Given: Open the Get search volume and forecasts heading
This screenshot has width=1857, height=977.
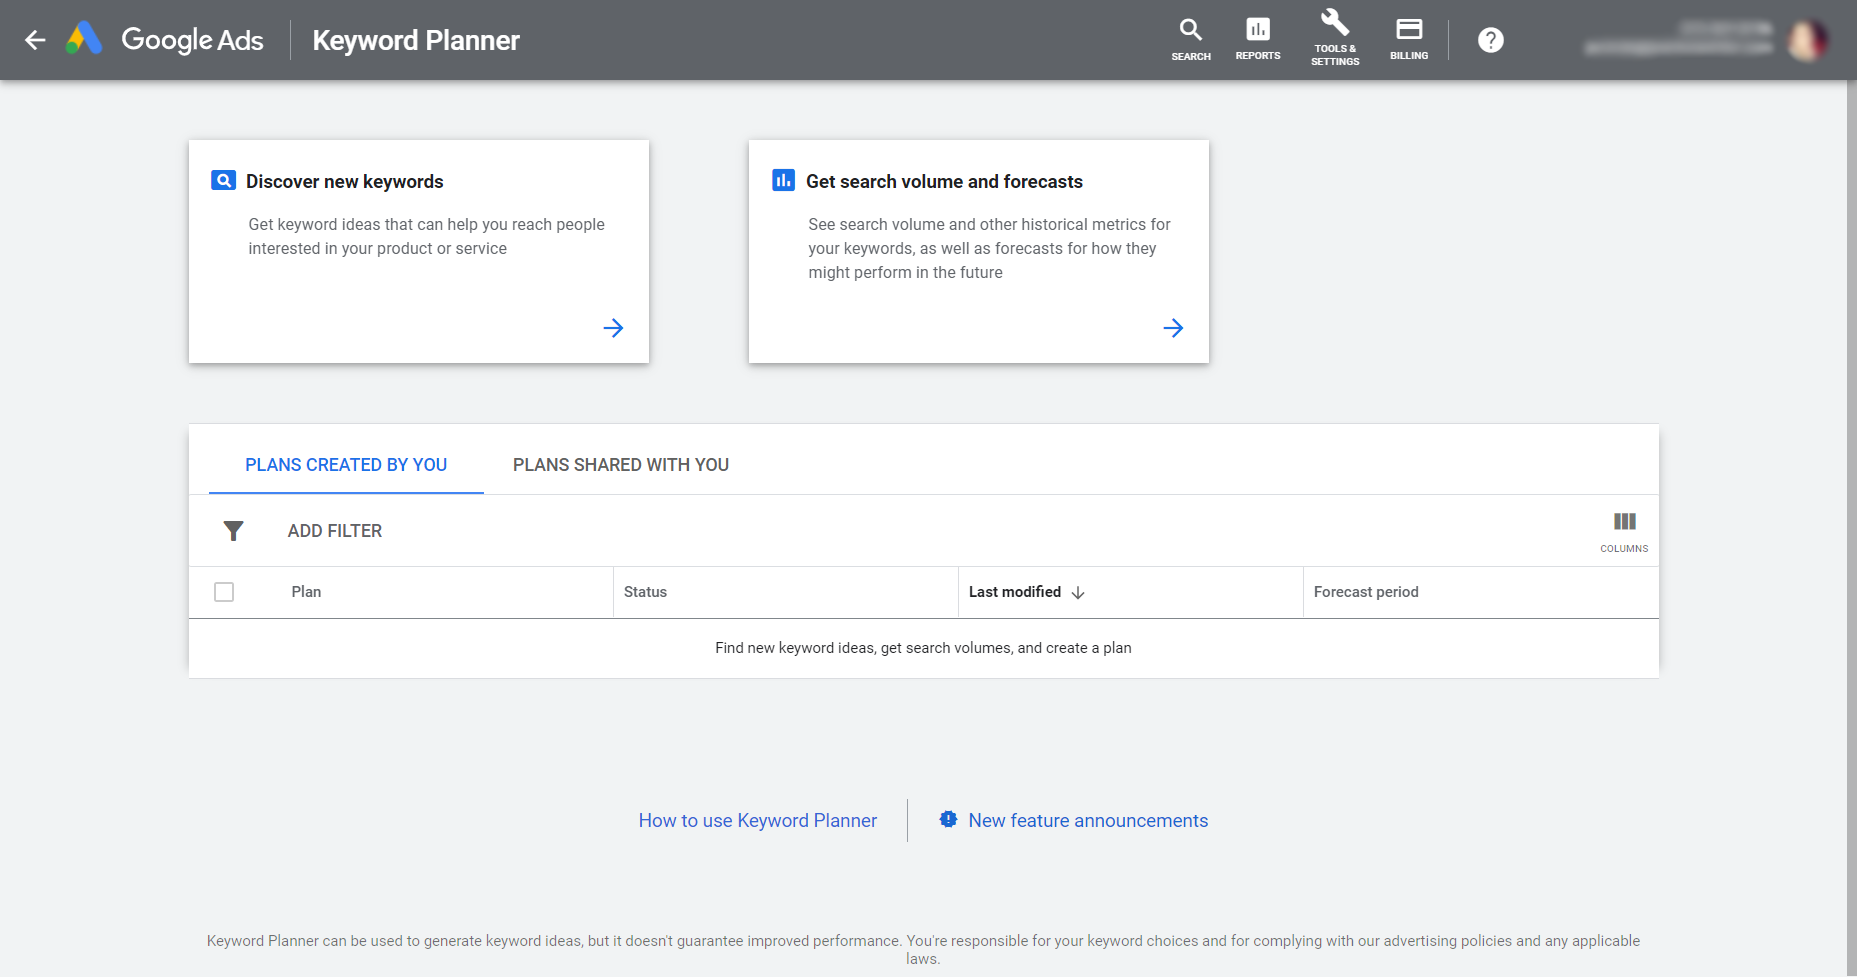Looking at the screenshot, I should (x=944, y=181).
